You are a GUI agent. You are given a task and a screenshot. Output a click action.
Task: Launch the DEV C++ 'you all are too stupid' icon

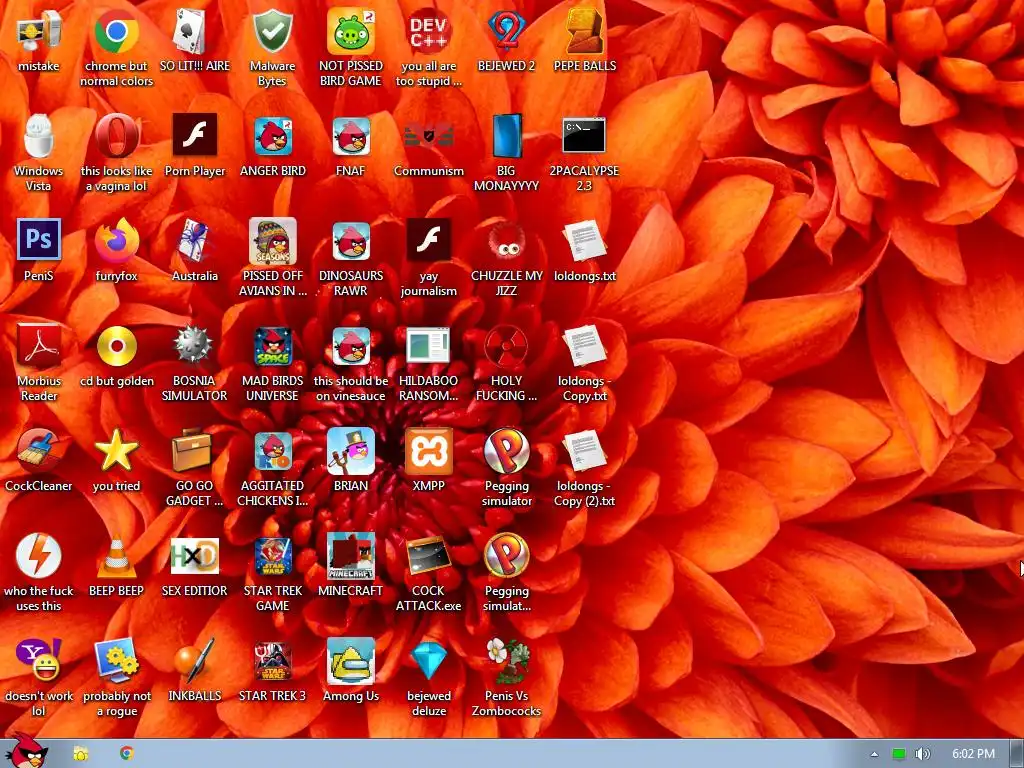pyautogui.click(x=428, y=32)
